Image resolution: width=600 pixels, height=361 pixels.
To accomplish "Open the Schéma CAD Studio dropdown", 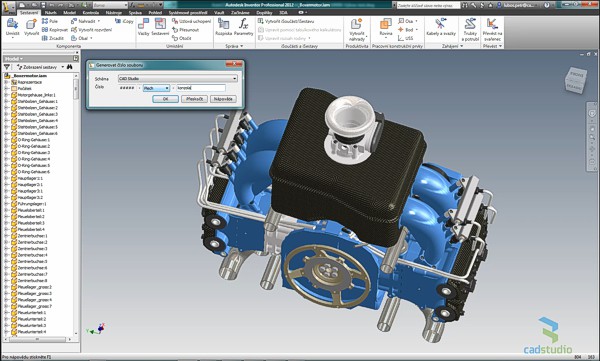I will [178, 78].
